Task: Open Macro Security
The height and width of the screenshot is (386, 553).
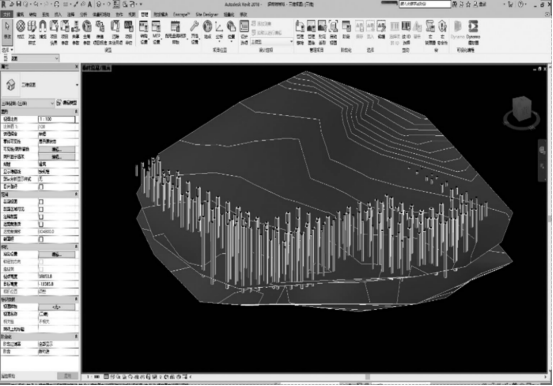Action: point(442,32)
